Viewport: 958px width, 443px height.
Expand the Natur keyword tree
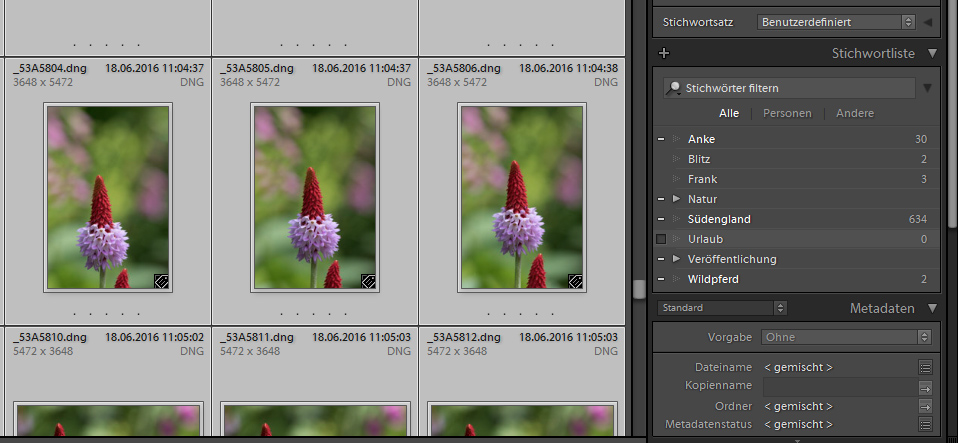[676, 199]
